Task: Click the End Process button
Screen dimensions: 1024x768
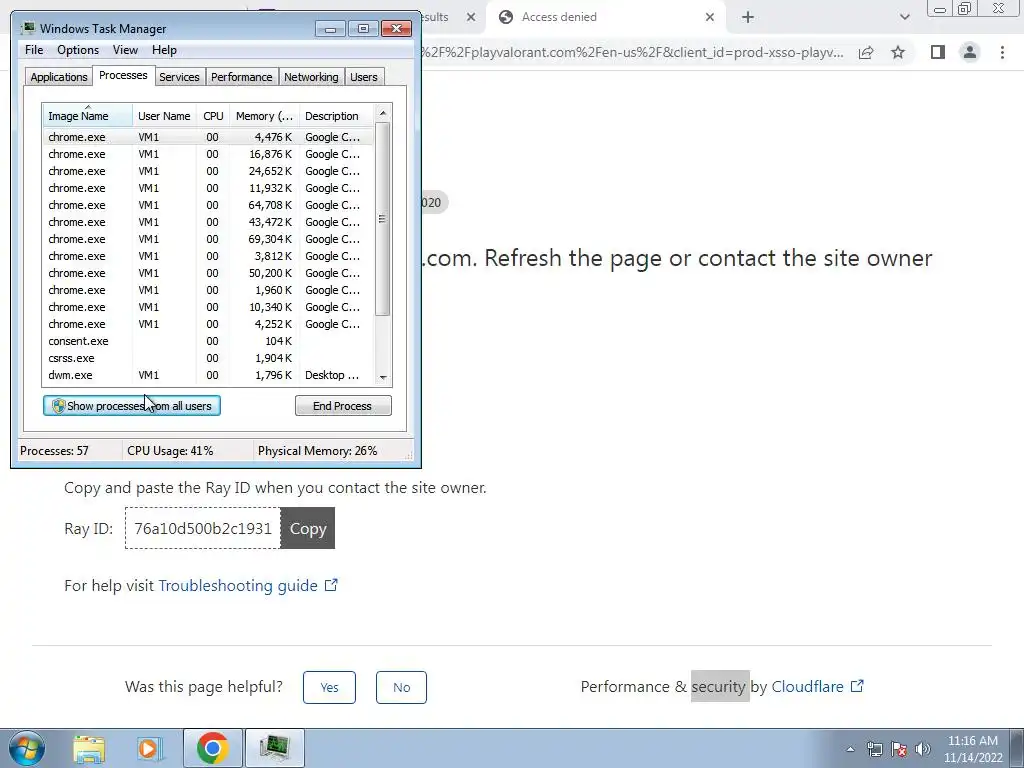Action: click(343, 406)
